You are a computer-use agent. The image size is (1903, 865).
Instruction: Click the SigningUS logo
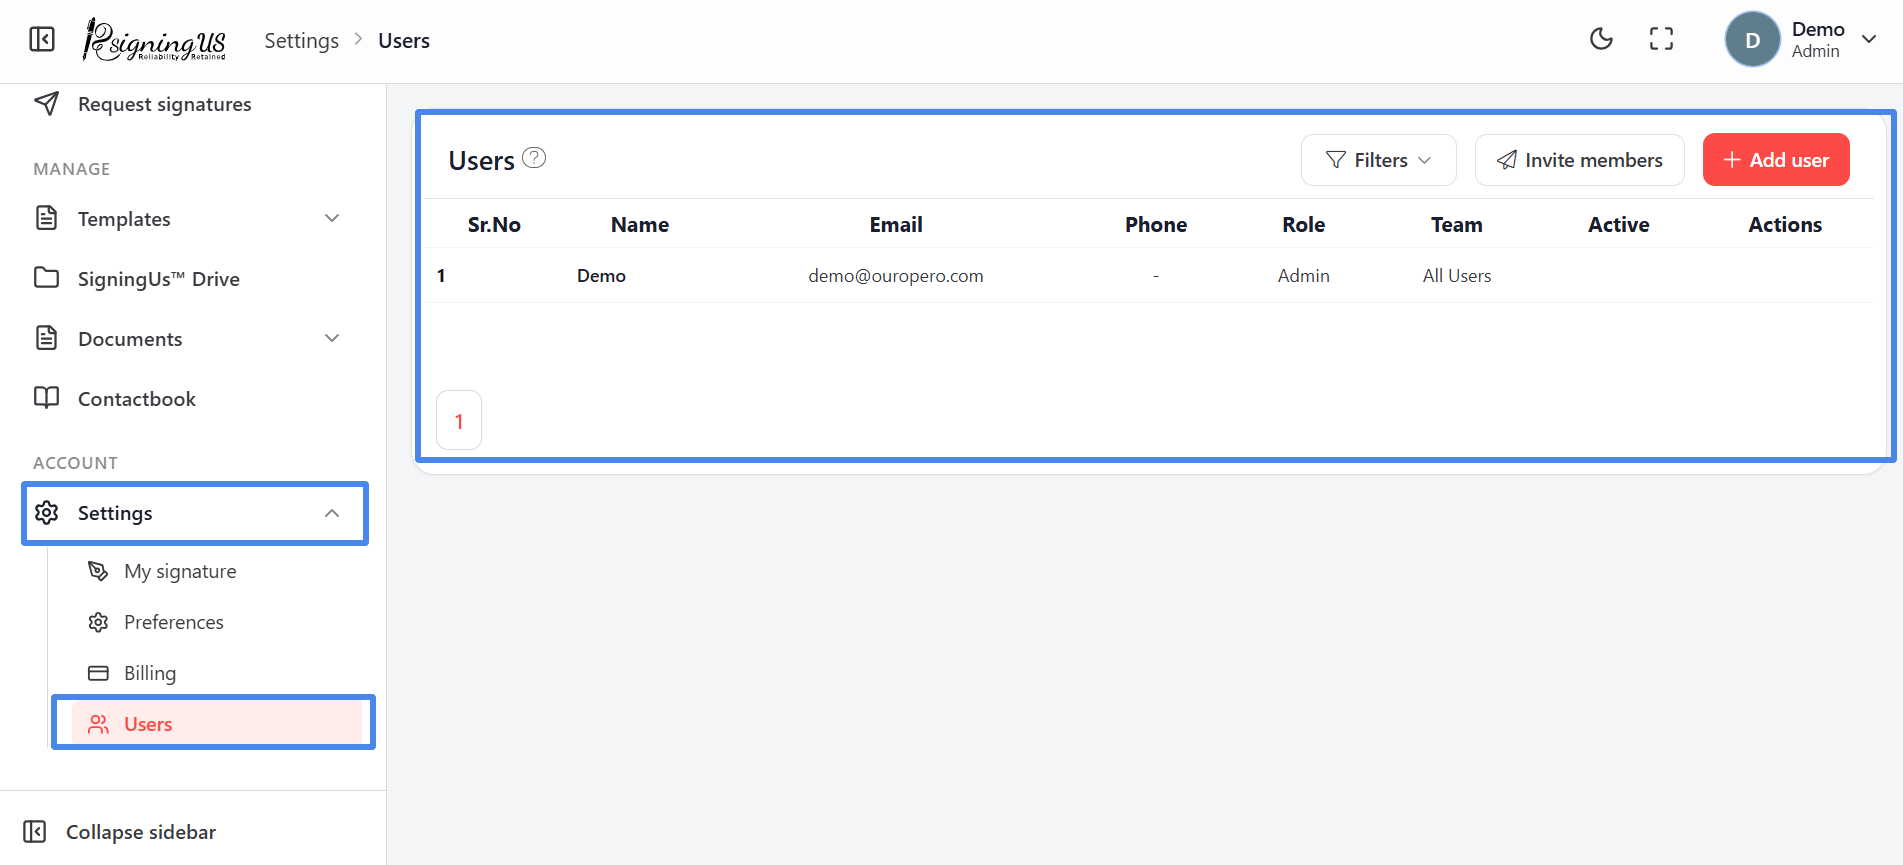[x=155, y=40]
